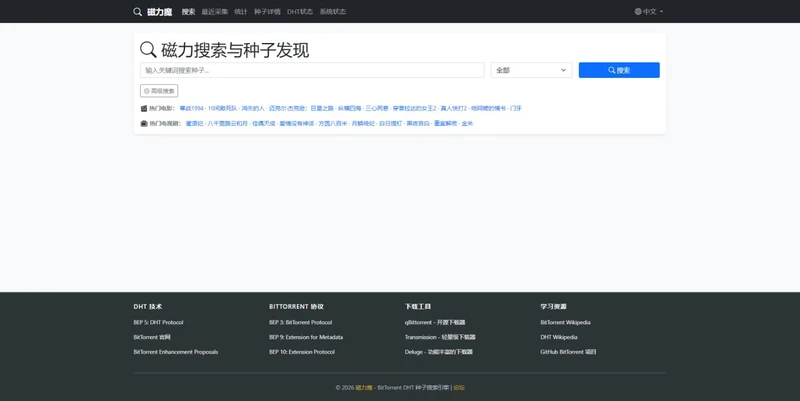Screen dimensions: 800x401
Task: Click the blue 搜索 search button
Action: click(x=619, y=70)
